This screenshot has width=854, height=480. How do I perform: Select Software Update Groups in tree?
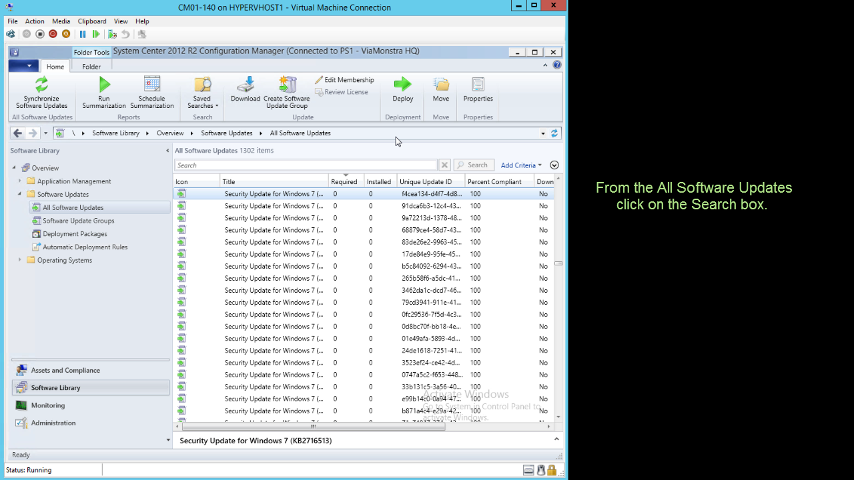78,220
